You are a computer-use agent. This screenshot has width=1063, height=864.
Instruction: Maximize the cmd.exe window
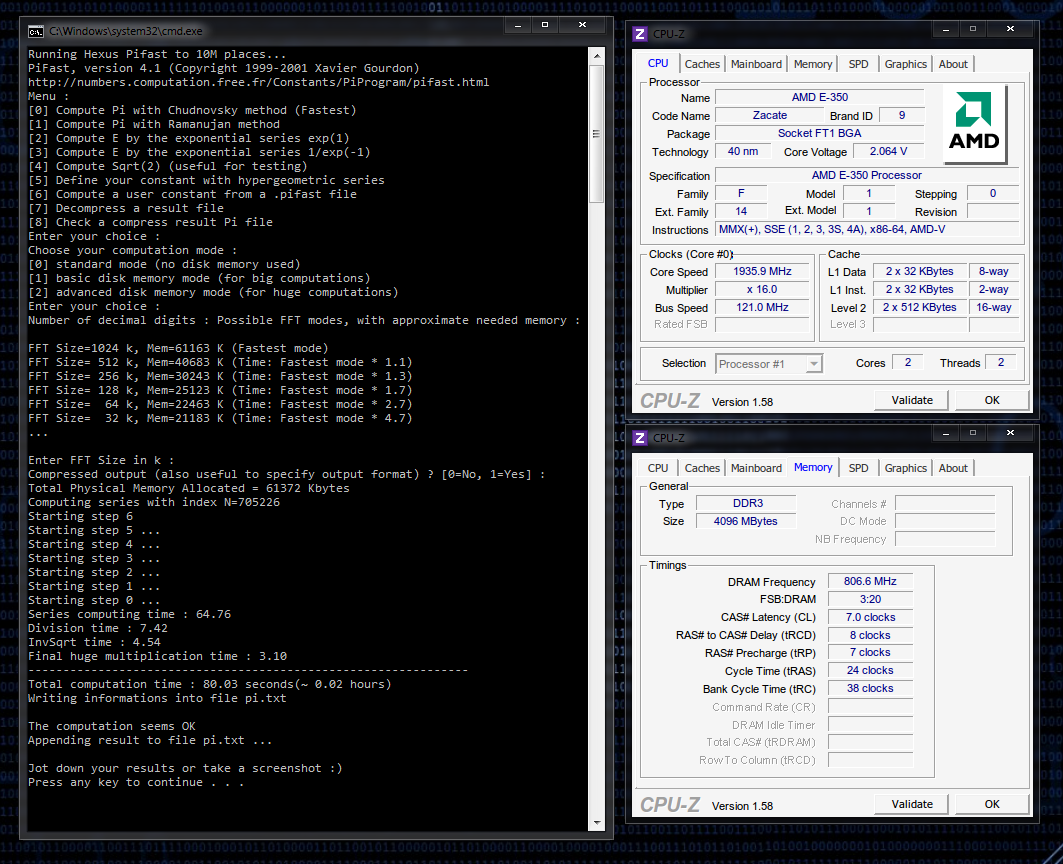click(545, 24)
